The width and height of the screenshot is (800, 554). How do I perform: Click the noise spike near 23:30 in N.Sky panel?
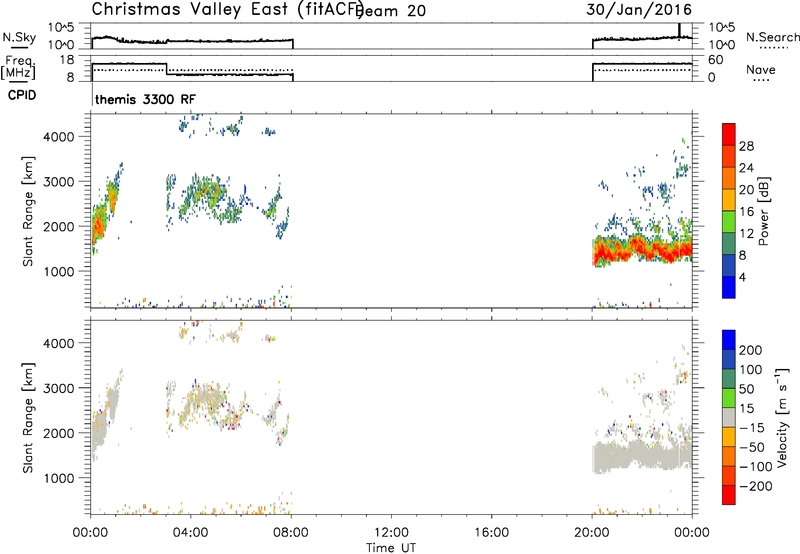pos(679,30)
